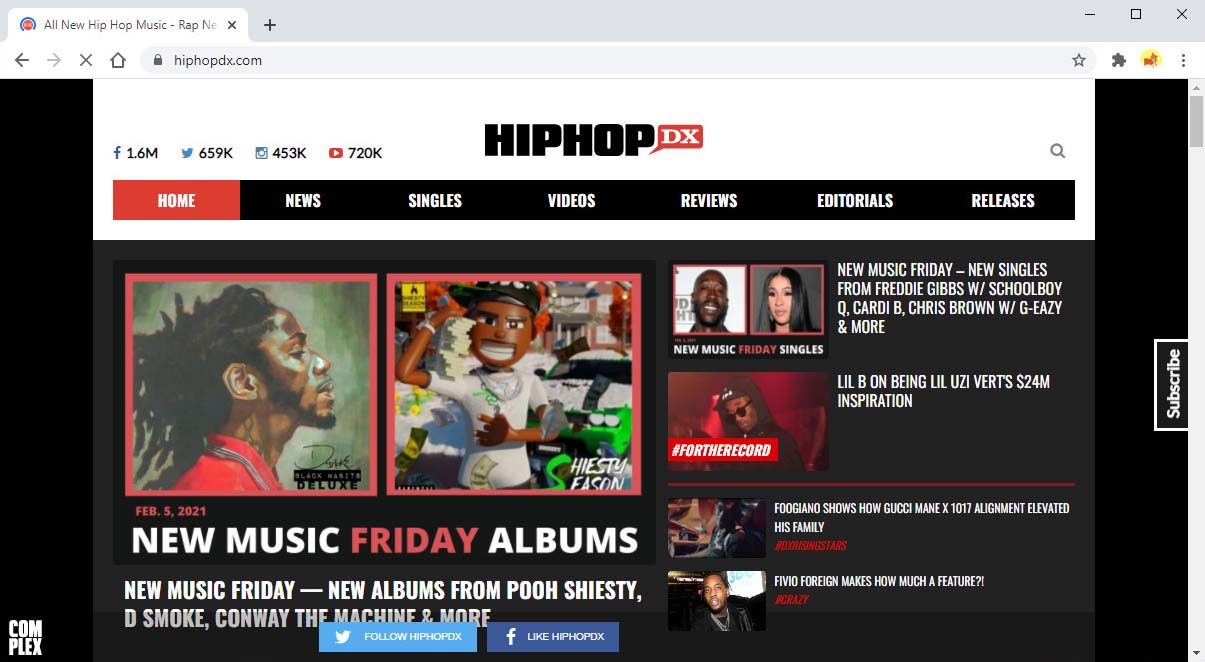Click the site search magnifier icon

click(1058, 151)
